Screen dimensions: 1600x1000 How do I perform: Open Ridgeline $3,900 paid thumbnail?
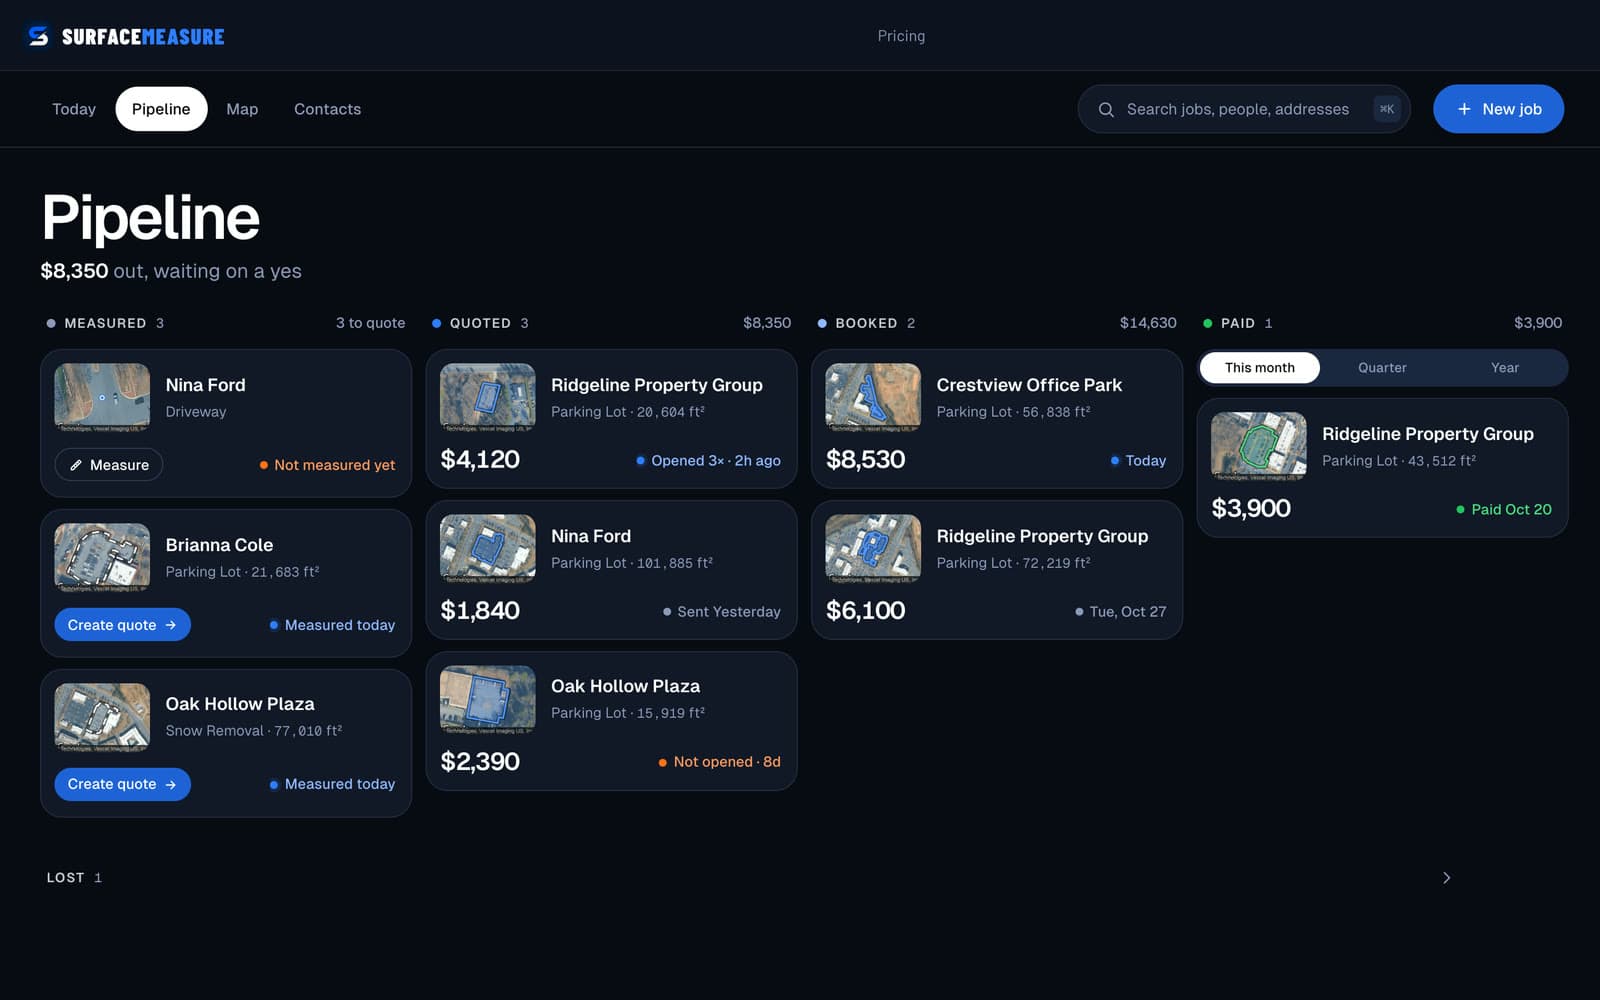(x=1259, y=446)
